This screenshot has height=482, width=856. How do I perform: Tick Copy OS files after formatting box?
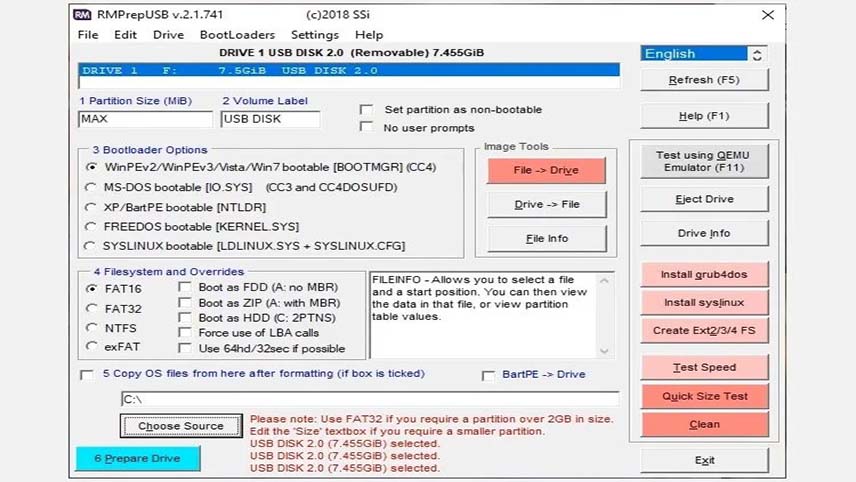click(86, 374)
